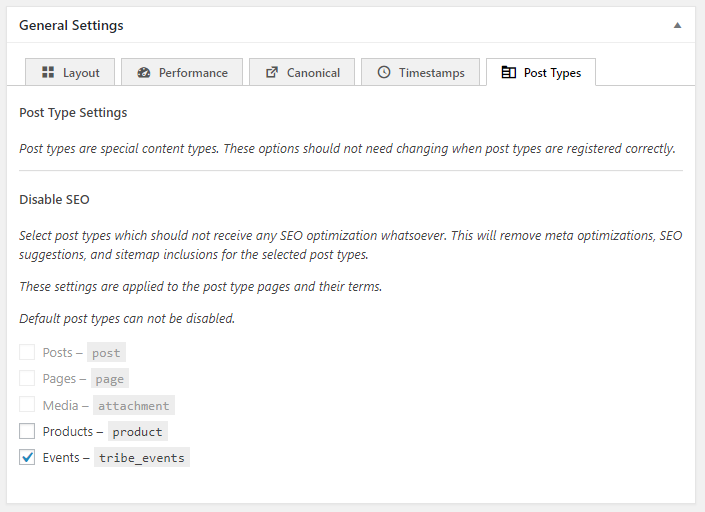Click the 'tribe_events' code label
The height and width of the screenshot is (512, 705).
[142, 457]
